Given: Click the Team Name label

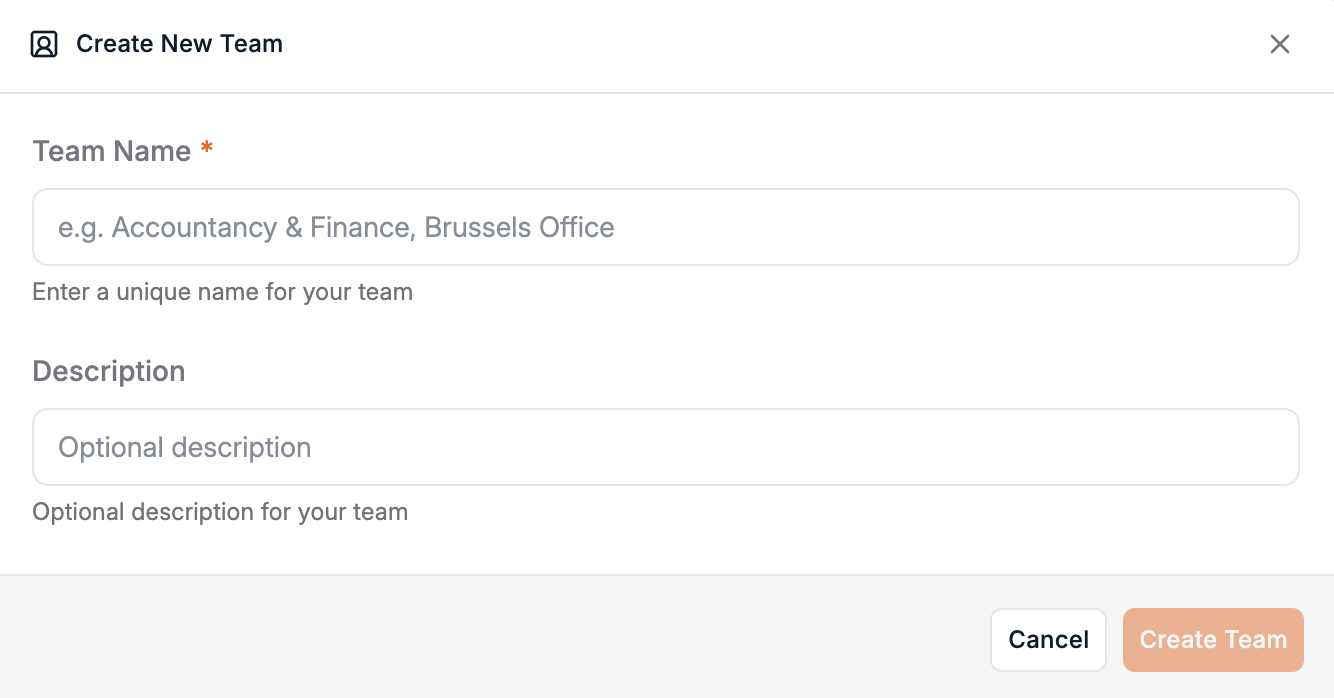Looking at the screenshot, I should pos(111,151).
